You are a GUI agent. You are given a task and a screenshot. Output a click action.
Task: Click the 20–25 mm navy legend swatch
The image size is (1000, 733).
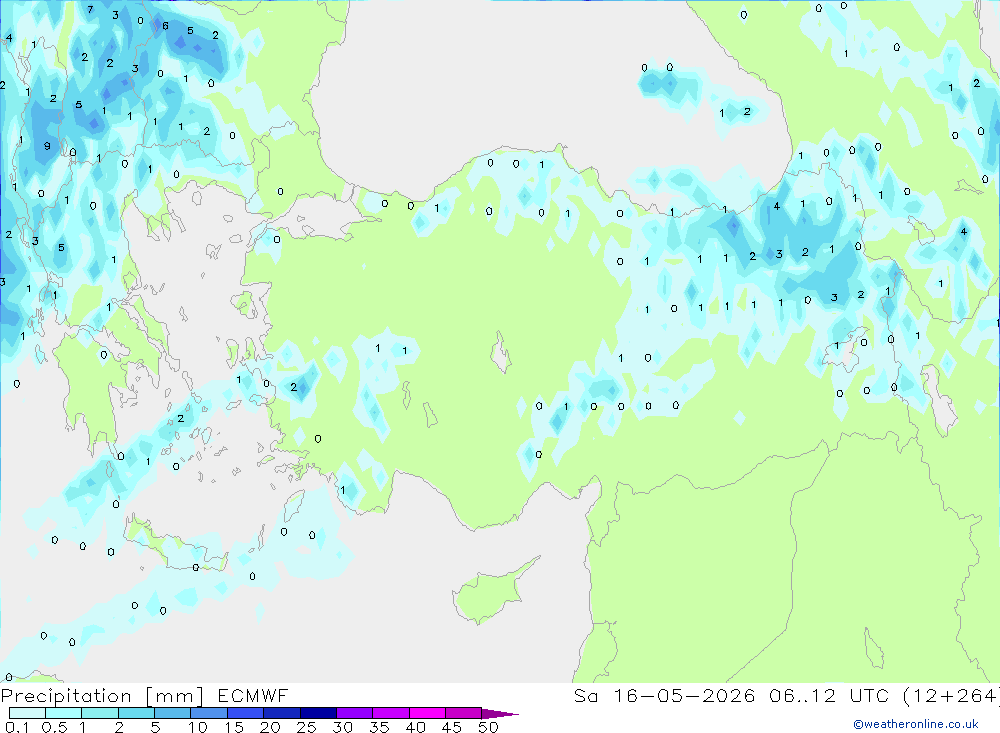tap(282, 713)
